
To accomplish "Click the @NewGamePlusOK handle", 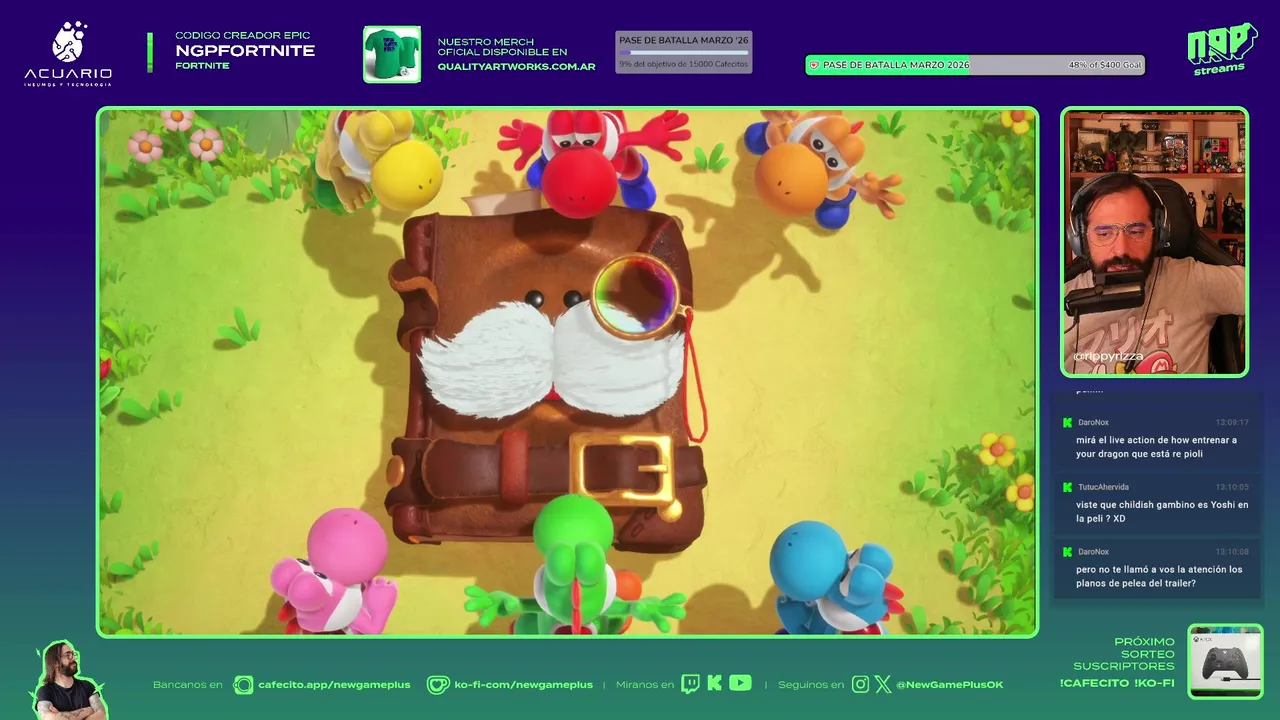I will [x=949, y=685].
